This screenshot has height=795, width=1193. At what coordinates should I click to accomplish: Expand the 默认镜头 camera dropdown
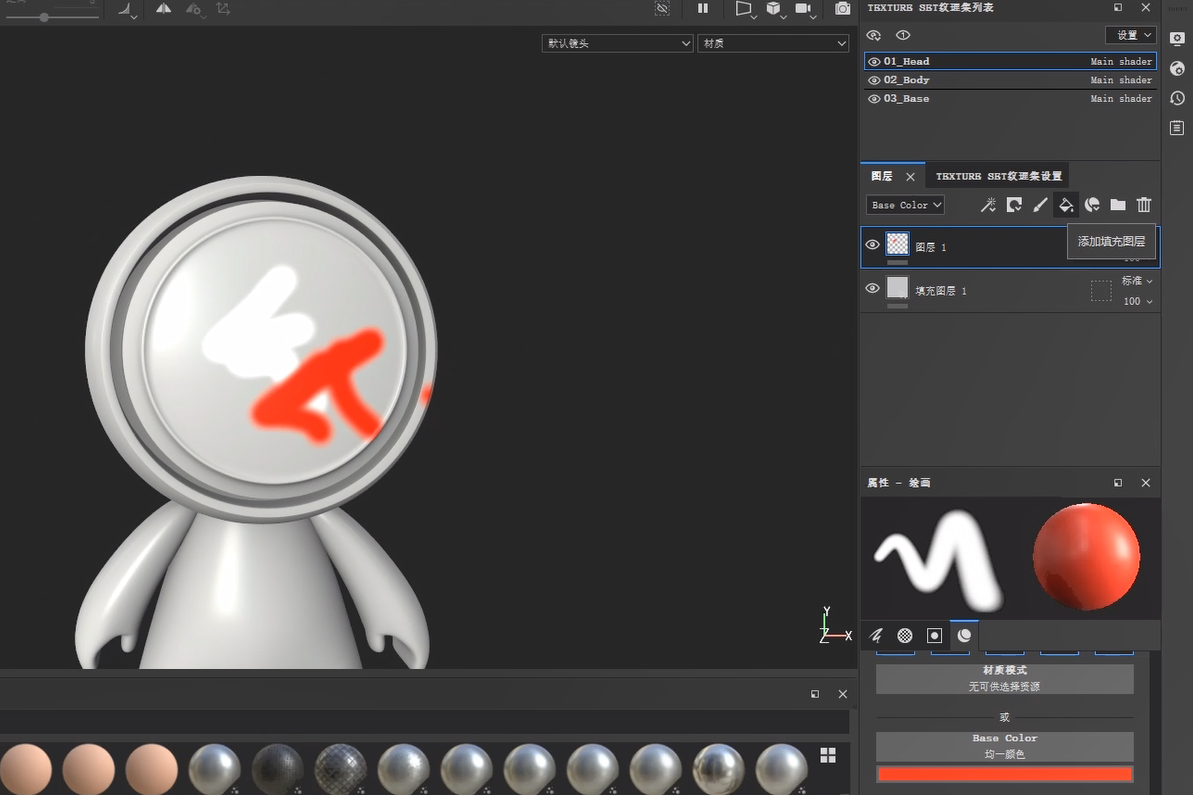(x=617, y=44)
